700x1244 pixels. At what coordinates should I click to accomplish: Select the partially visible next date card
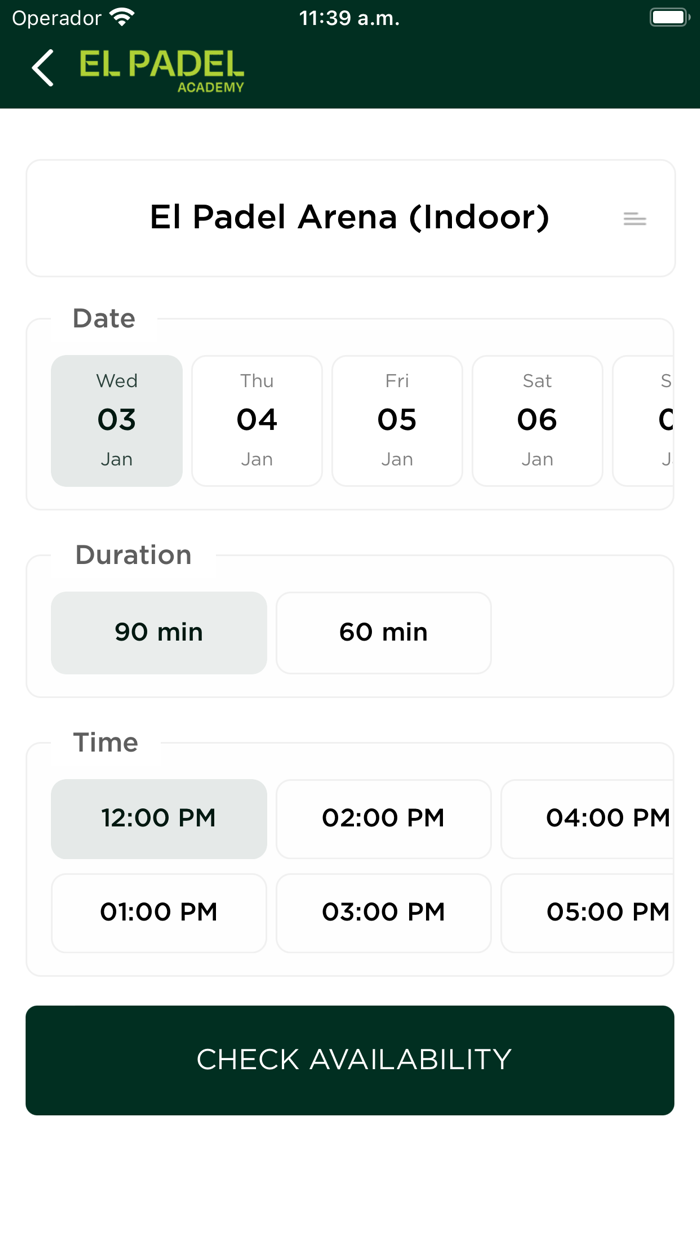click(643, 421)
